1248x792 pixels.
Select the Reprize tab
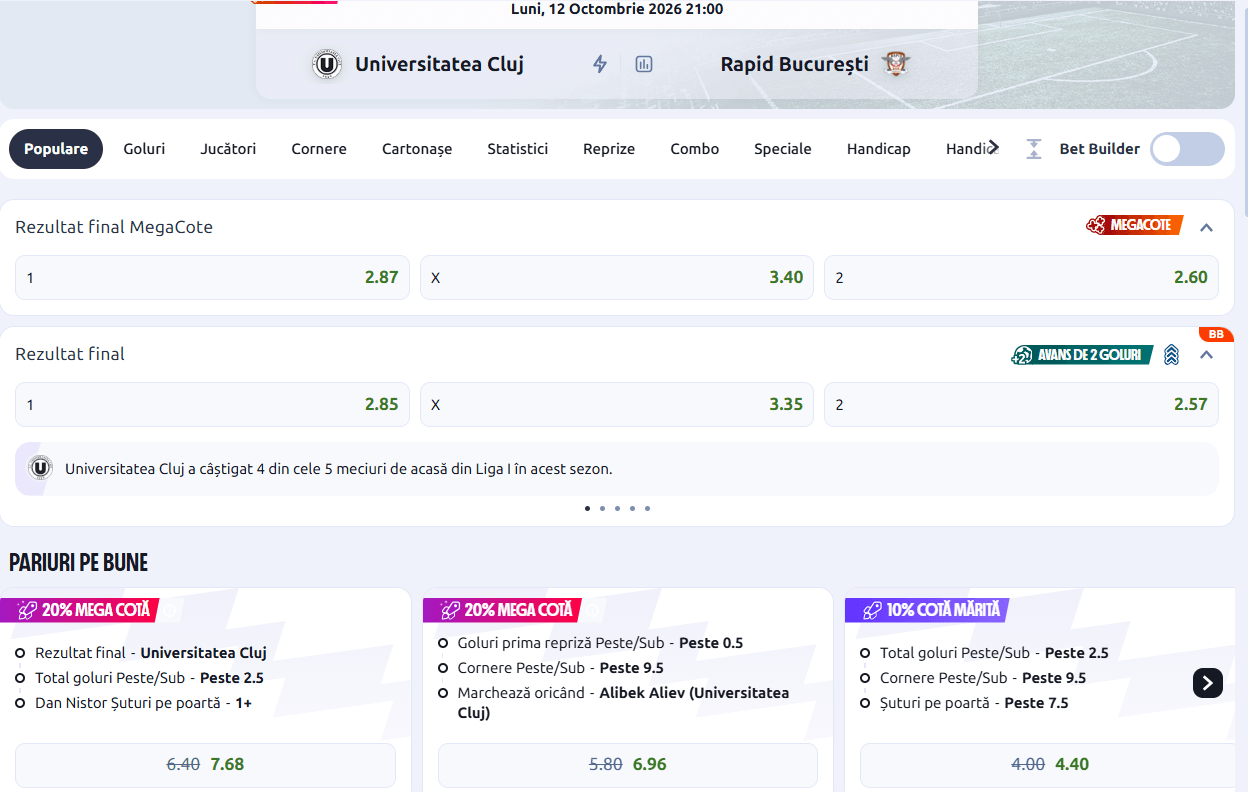pos(609,149)
